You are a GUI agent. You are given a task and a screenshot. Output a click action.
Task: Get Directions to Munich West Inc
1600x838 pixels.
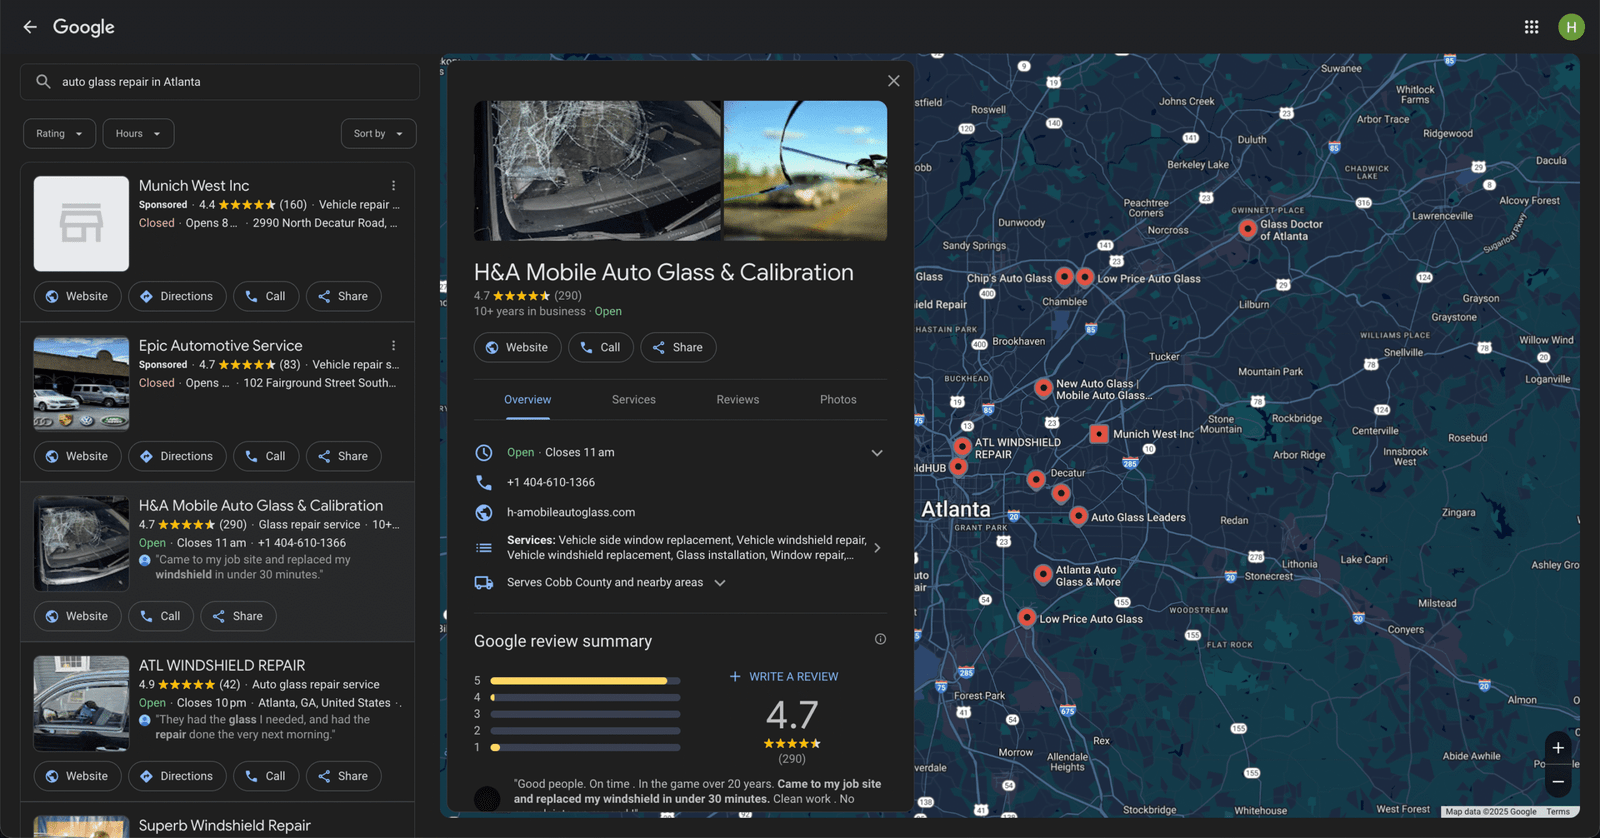coord(176,297)
